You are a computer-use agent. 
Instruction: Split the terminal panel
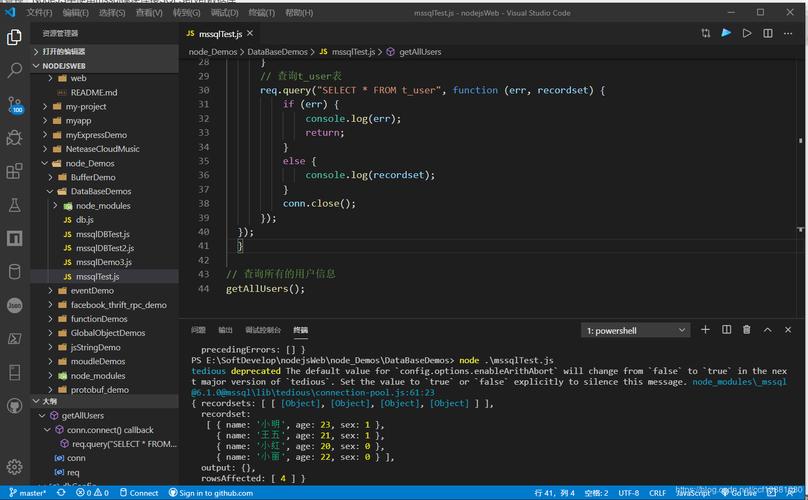click(726, 330)
